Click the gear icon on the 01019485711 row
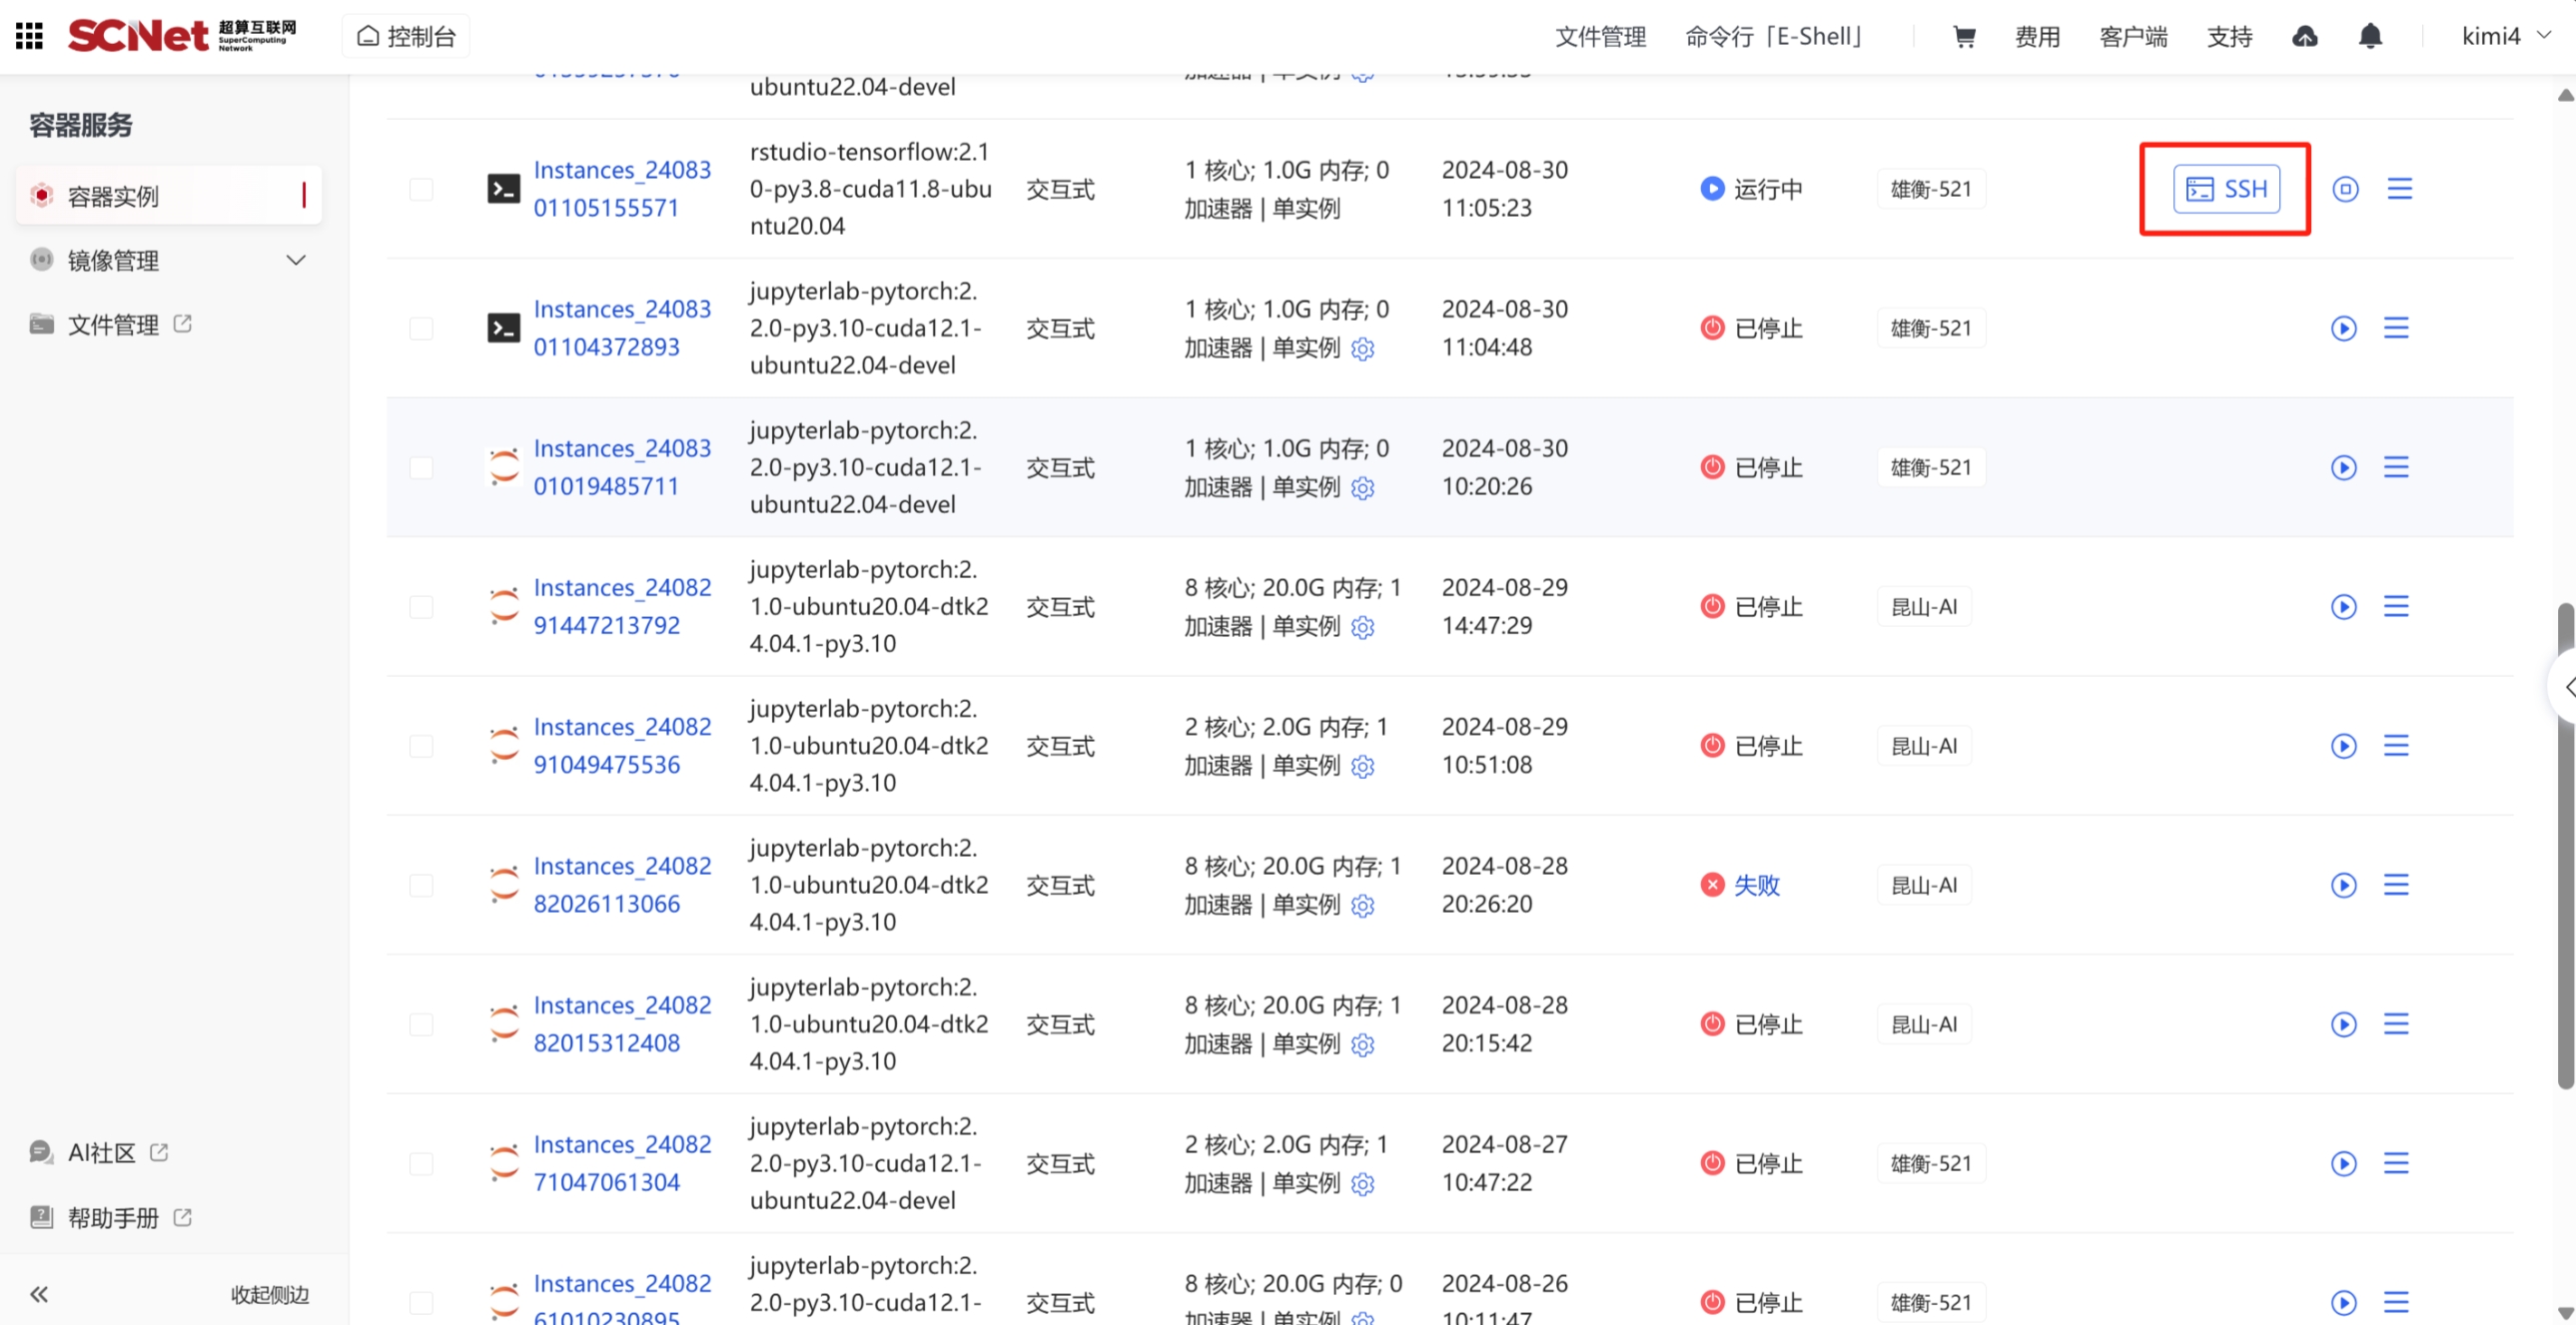This screenshot has height=1325, width=2576. click(1363, 488)
